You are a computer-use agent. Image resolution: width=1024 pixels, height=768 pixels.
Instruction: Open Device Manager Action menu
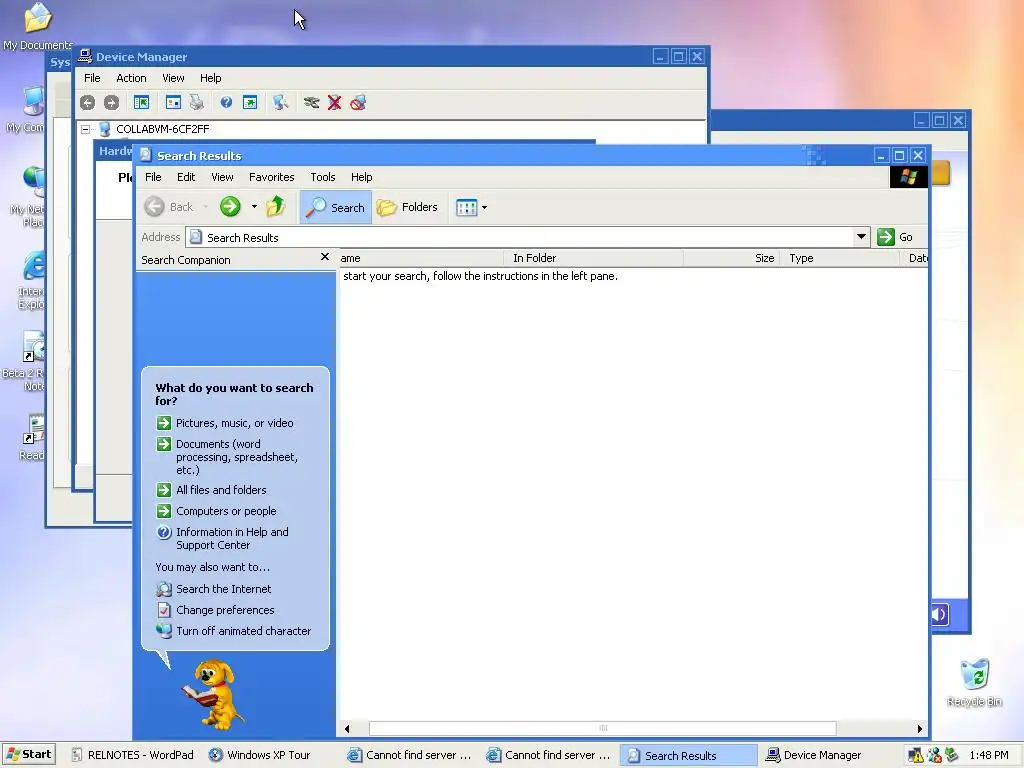pyautogui.click(x=131, y=78)
